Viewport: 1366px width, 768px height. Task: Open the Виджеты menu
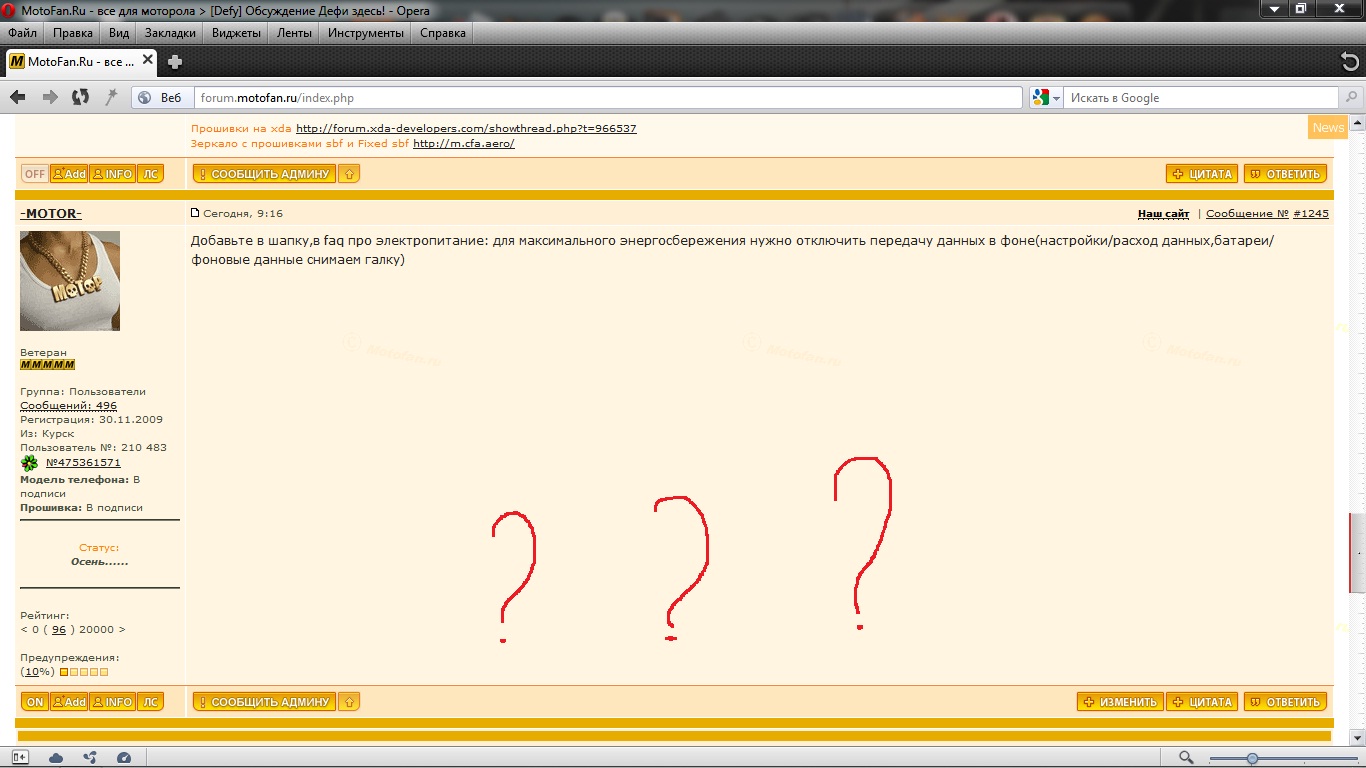click(x=236, y=33)
